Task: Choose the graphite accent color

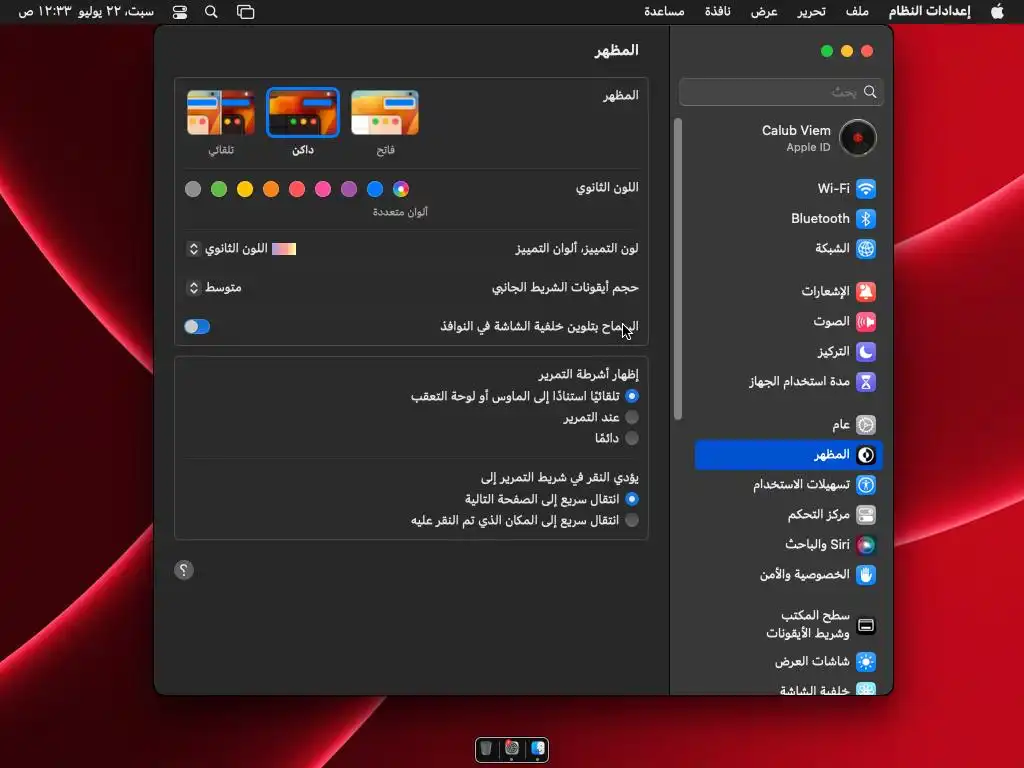Action: click(193, 189)
